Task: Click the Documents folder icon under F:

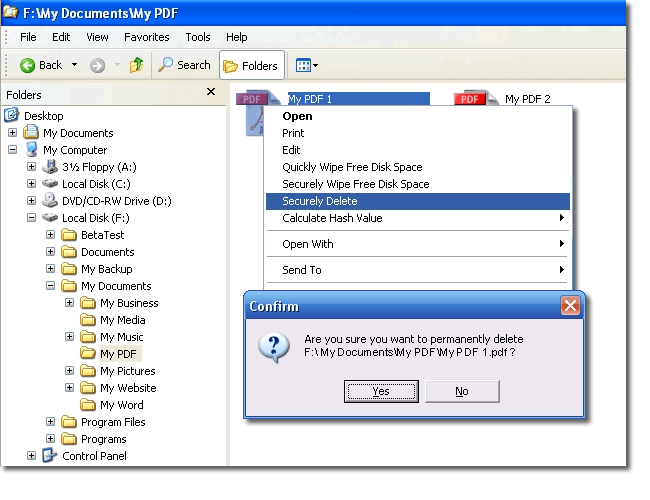Action: [x=69, y=252]
